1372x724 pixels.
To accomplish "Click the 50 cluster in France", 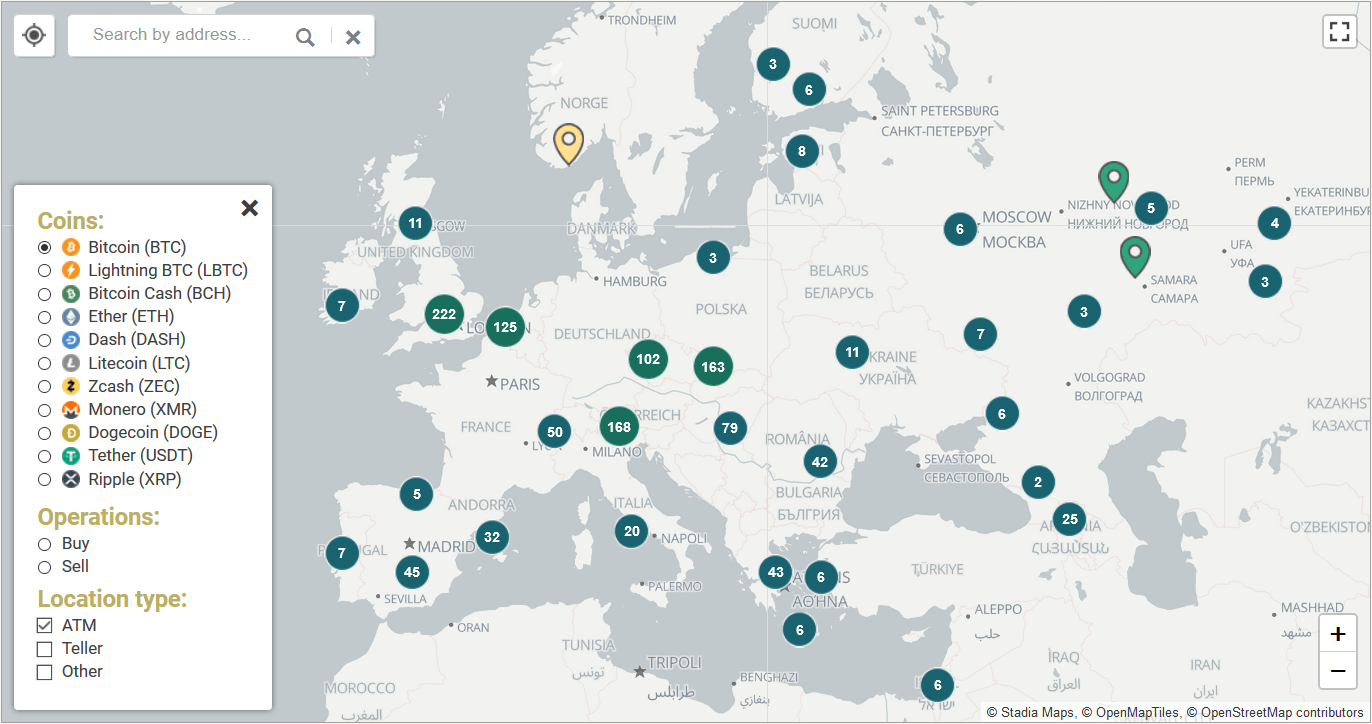I will pos(554,432).
